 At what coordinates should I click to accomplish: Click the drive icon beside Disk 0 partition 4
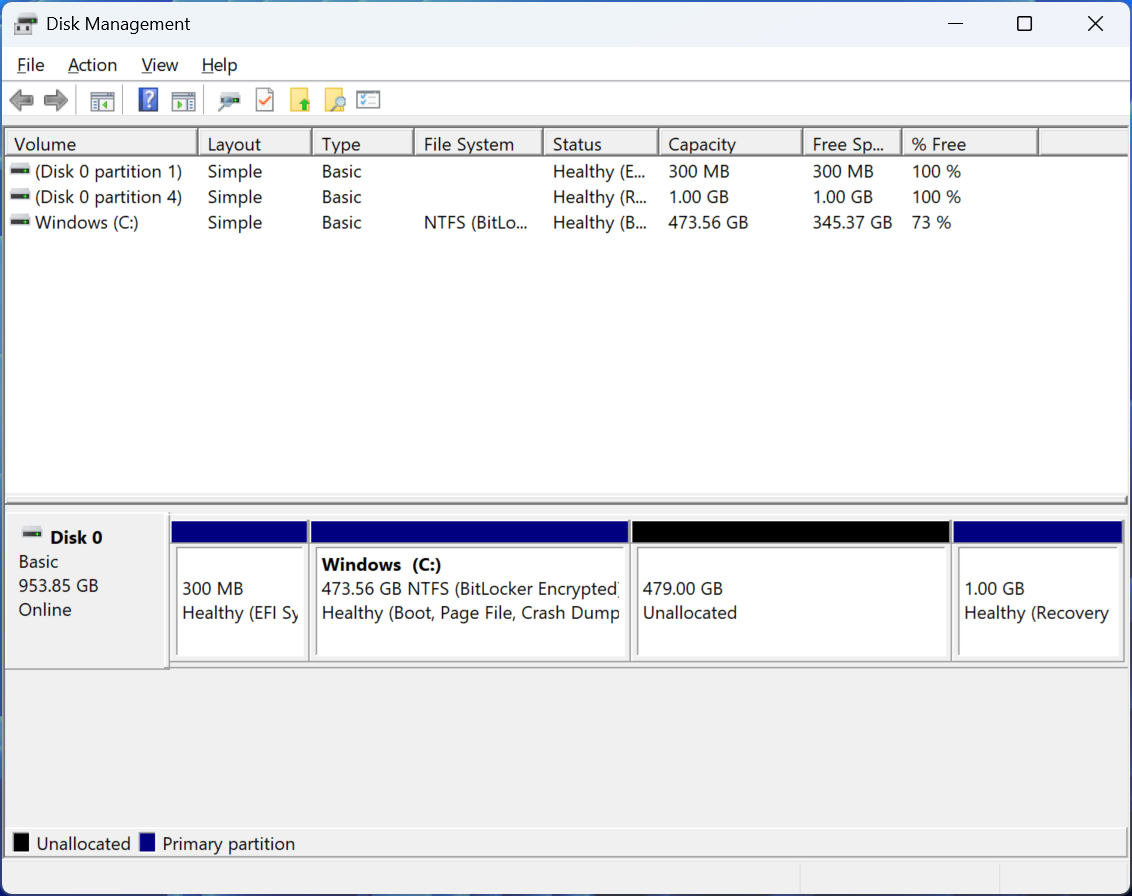point(20,196)
